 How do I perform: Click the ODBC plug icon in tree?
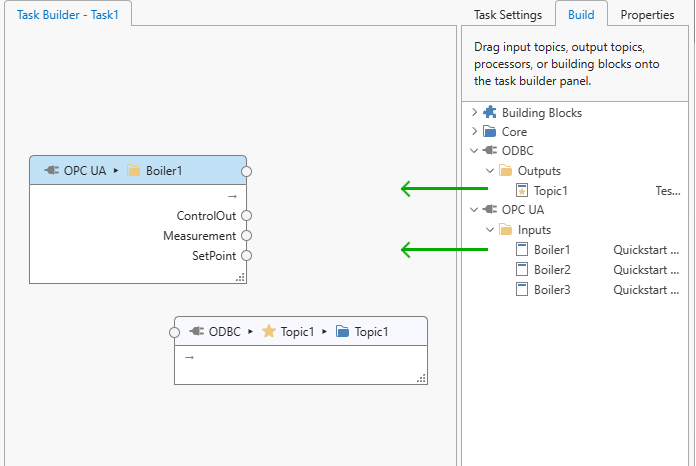click(x=489, y=151)
